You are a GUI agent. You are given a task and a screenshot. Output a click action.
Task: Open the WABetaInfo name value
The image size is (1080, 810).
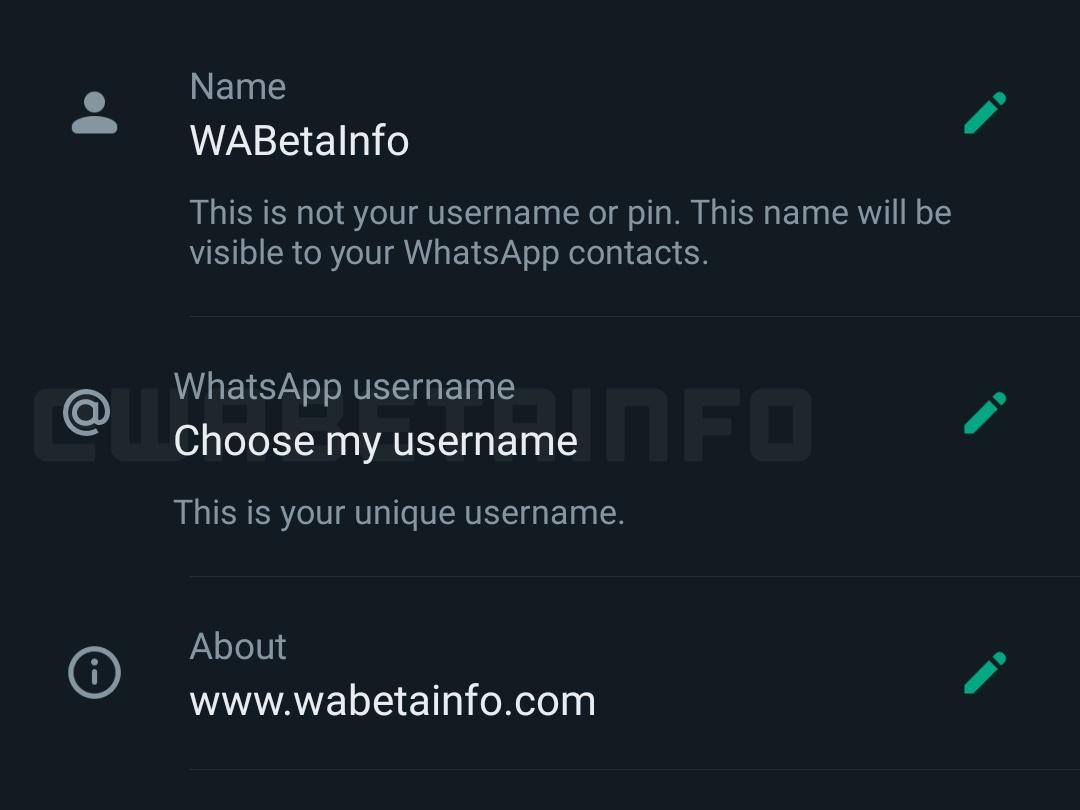pyautogui.click(x=299, y=141)
